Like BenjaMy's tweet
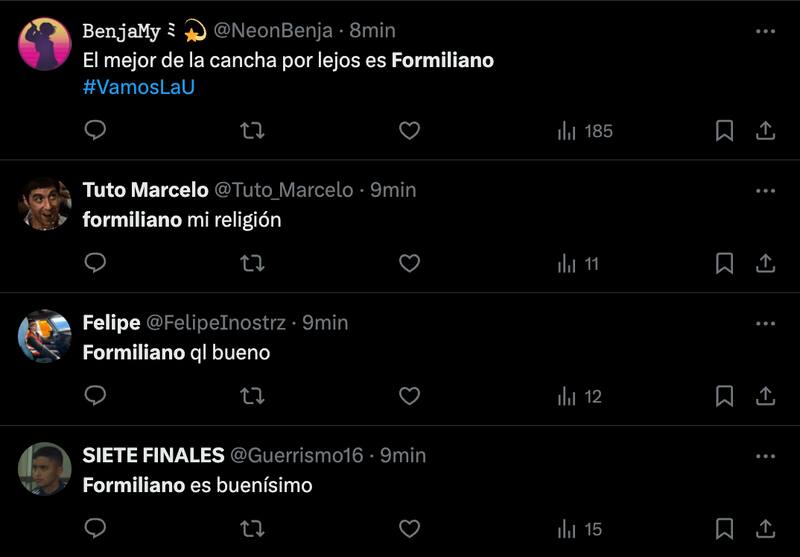 (x=409, y=131)
